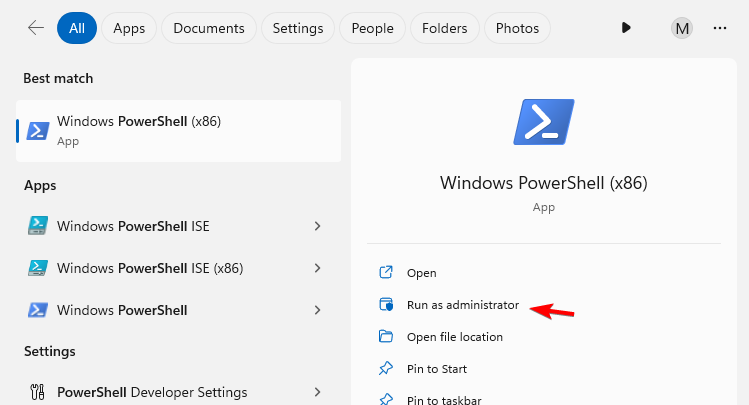
Task: Switch to the Documents filter tab
Action: 209,28
